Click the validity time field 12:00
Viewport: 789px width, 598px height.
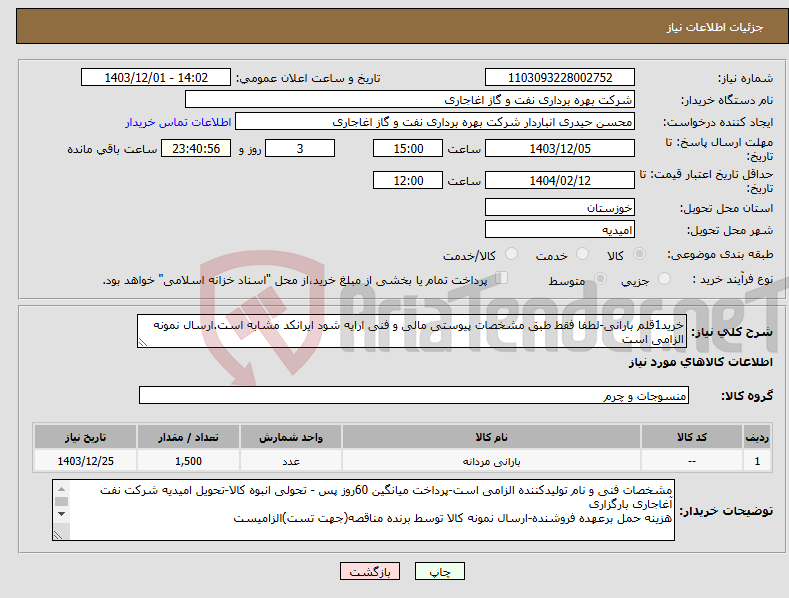pos(408,180)
